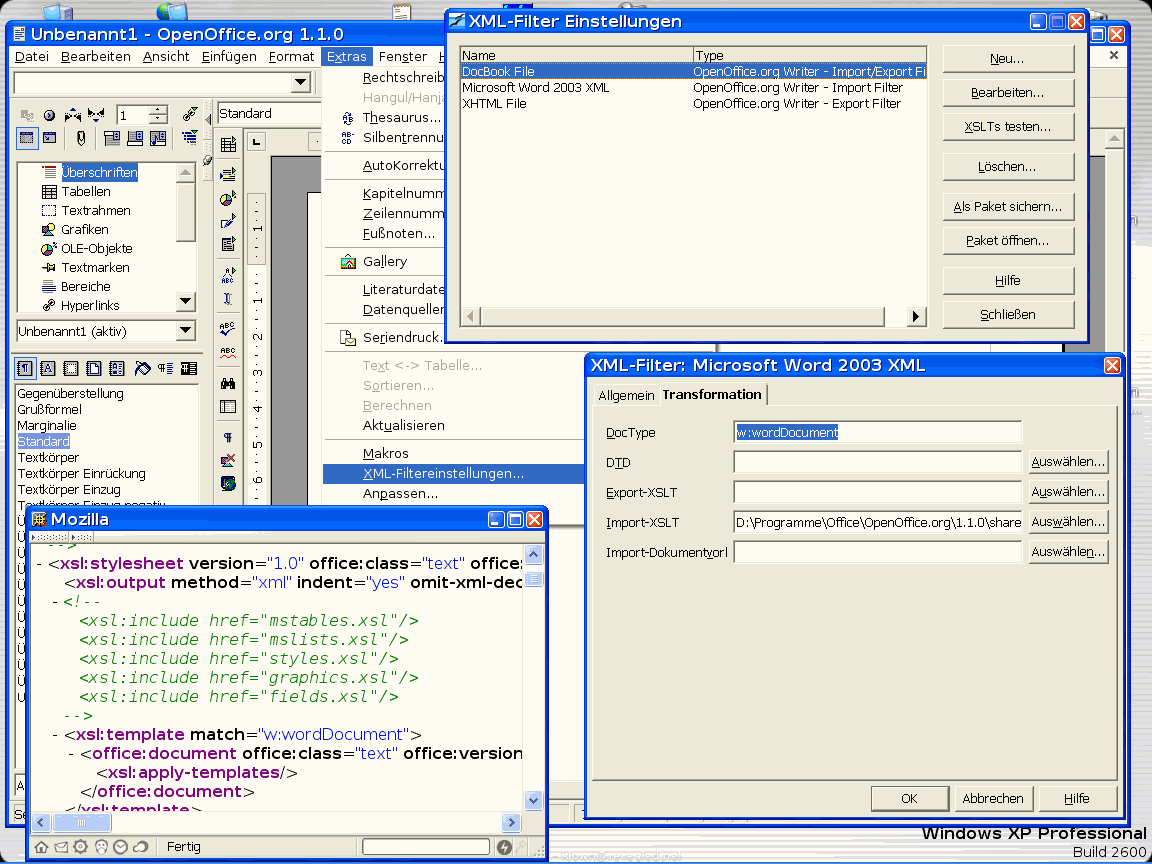
Task: Collapse the xsl:stylesheet node in Mozilla
Action: coord(39,563)
